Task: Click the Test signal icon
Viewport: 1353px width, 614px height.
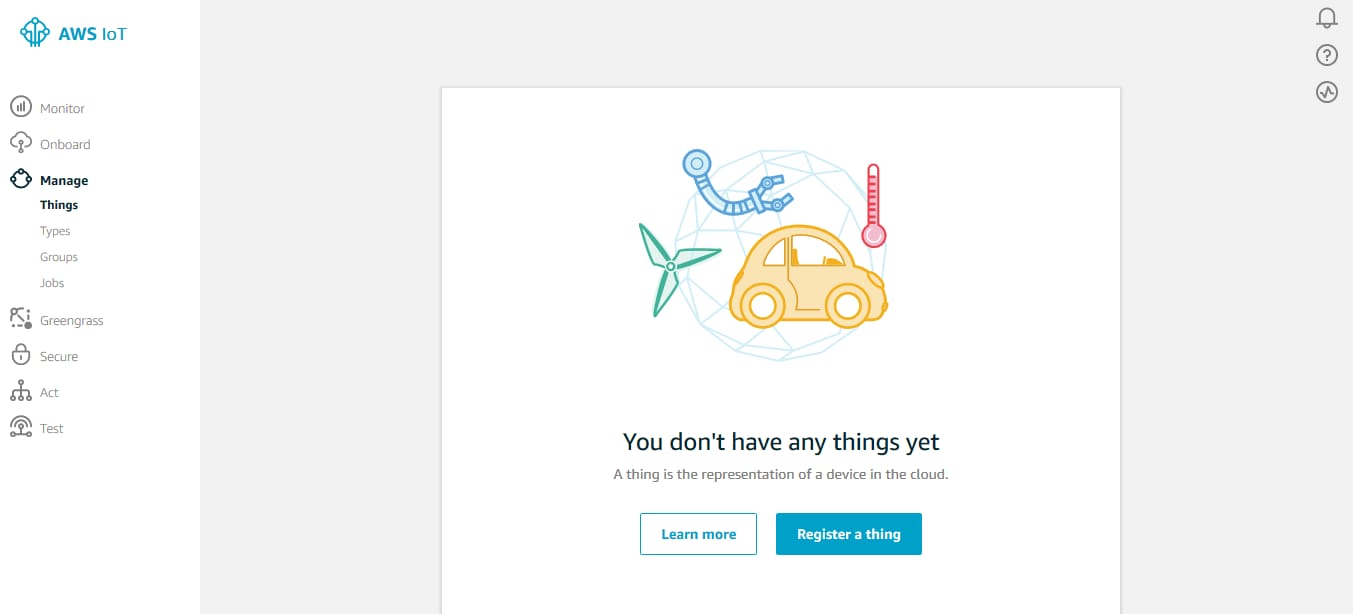Action: (21, 427)
